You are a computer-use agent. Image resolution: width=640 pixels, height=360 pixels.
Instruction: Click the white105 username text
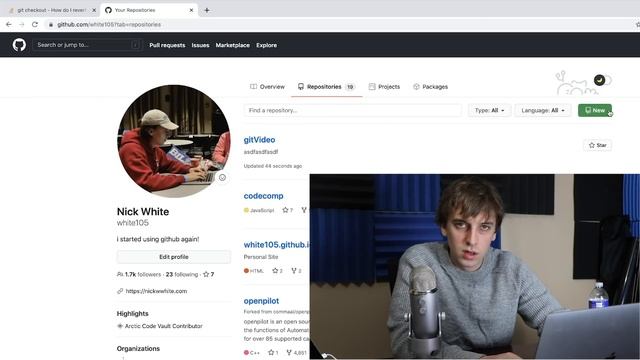[x=133, y=223]
